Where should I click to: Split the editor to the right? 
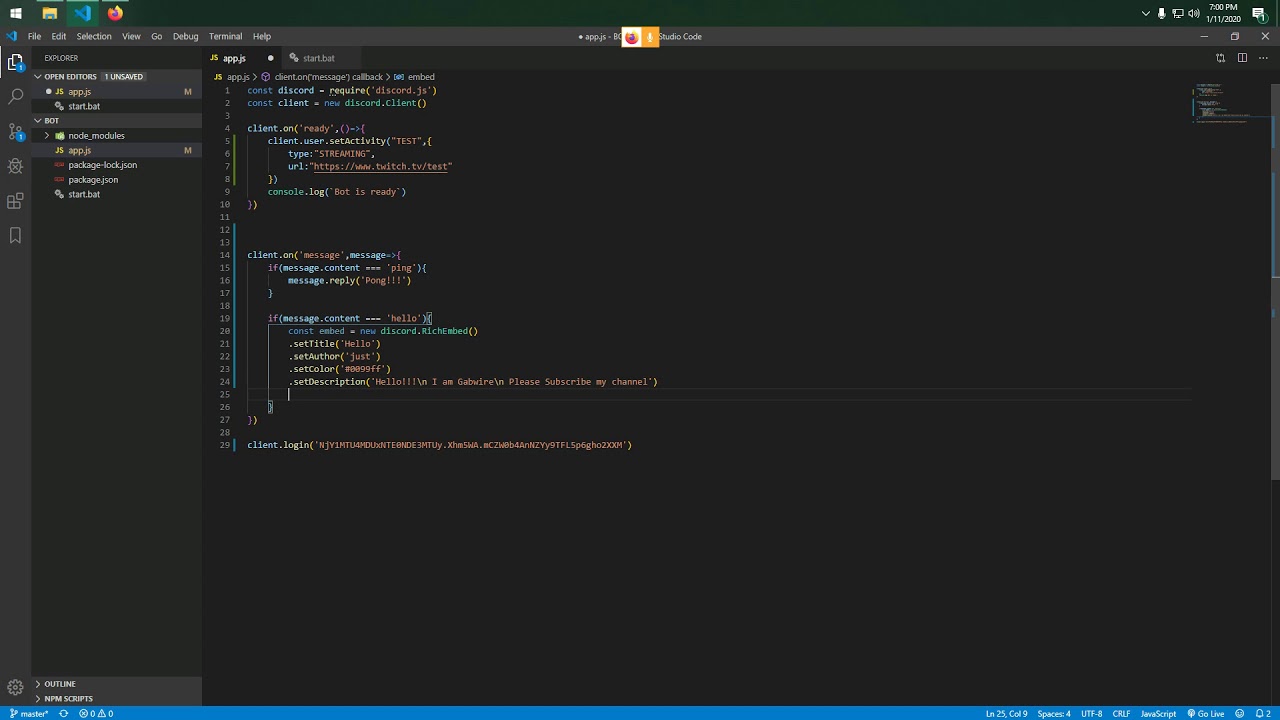point(1242,58)
